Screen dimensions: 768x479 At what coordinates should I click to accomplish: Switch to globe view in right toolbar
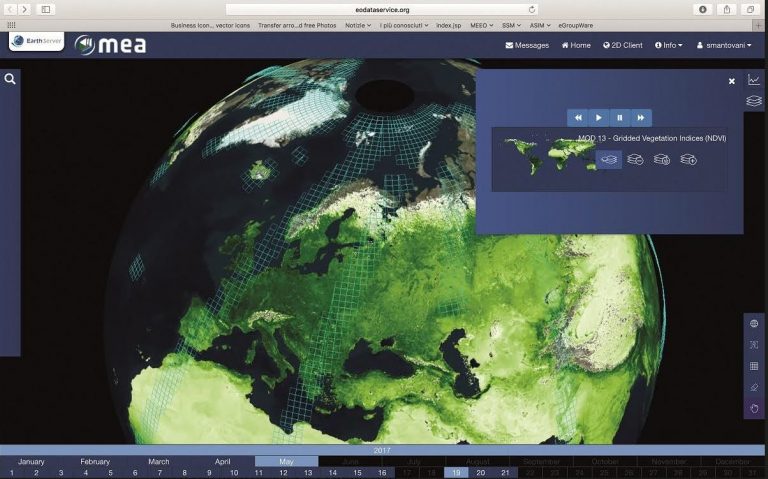click(754, 323)
